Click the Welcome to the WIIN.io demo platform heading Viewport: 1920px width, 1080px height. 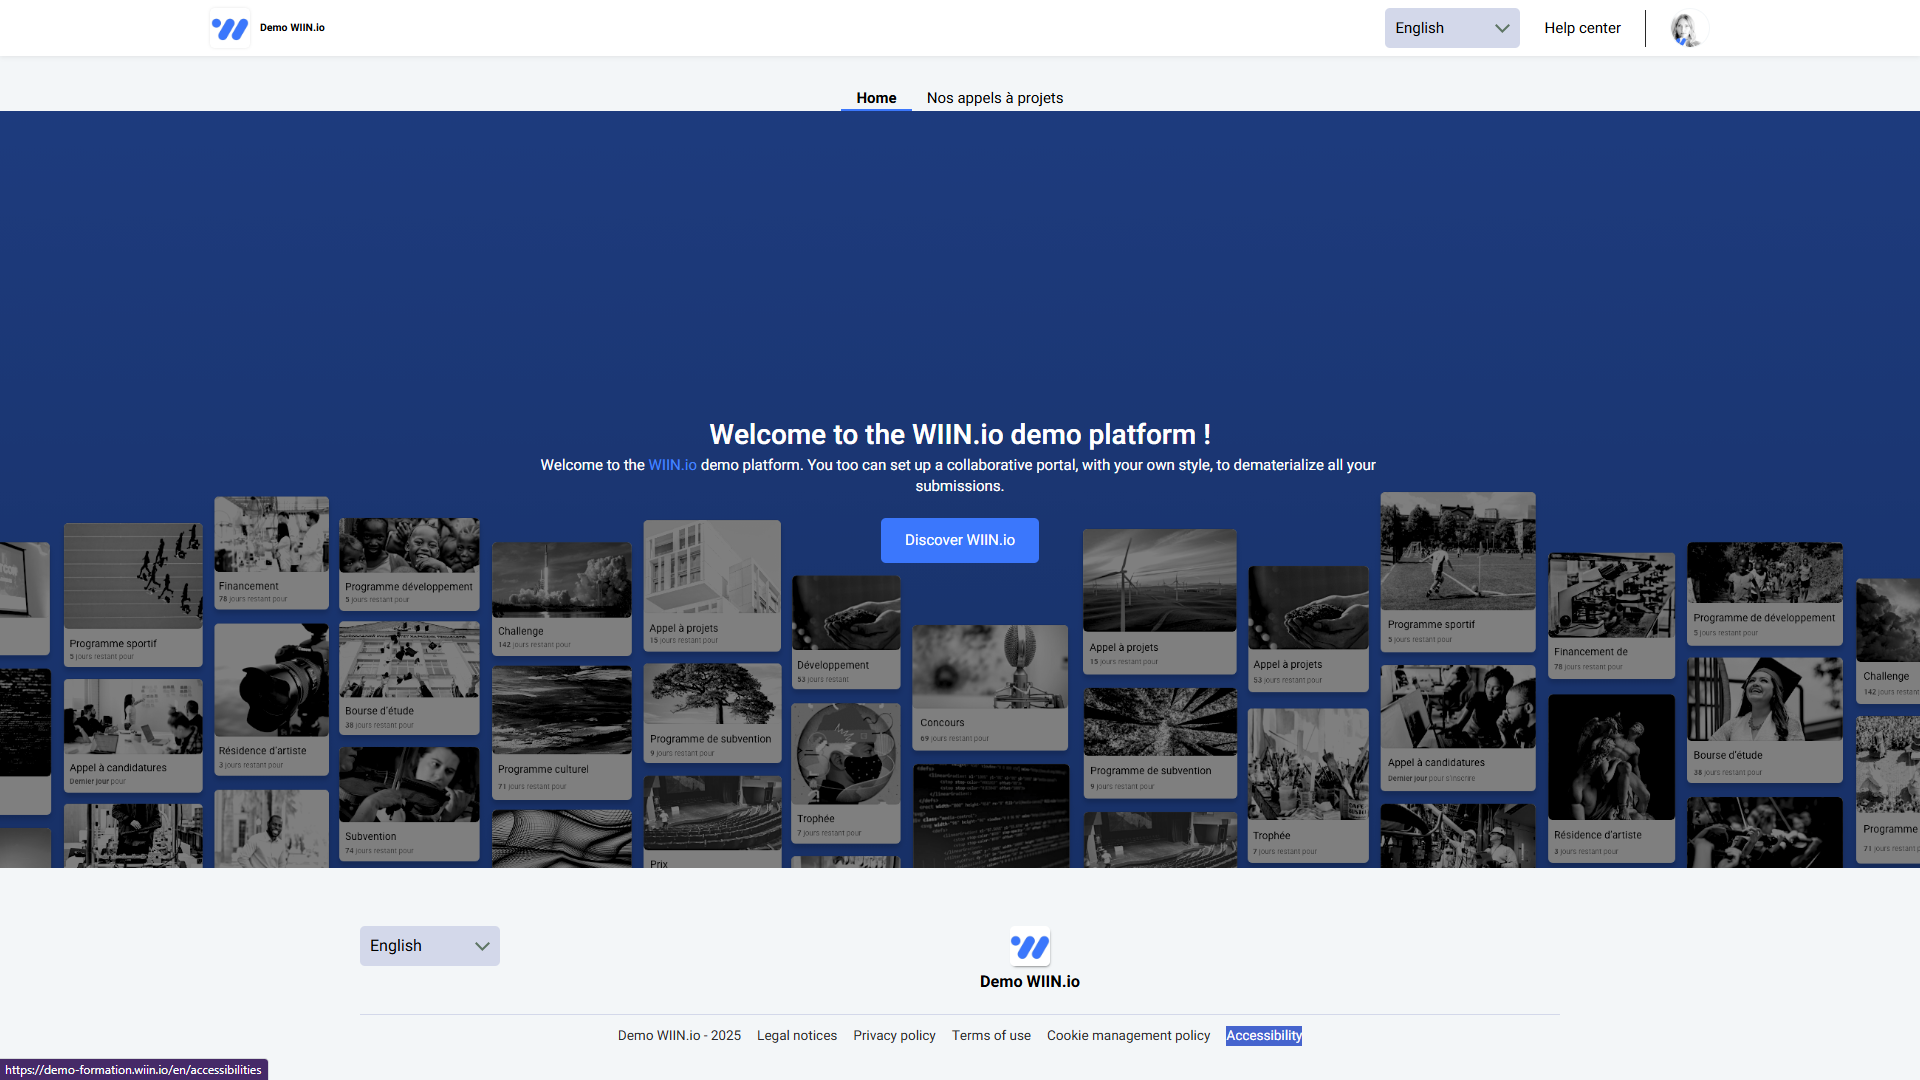[960, 434]
